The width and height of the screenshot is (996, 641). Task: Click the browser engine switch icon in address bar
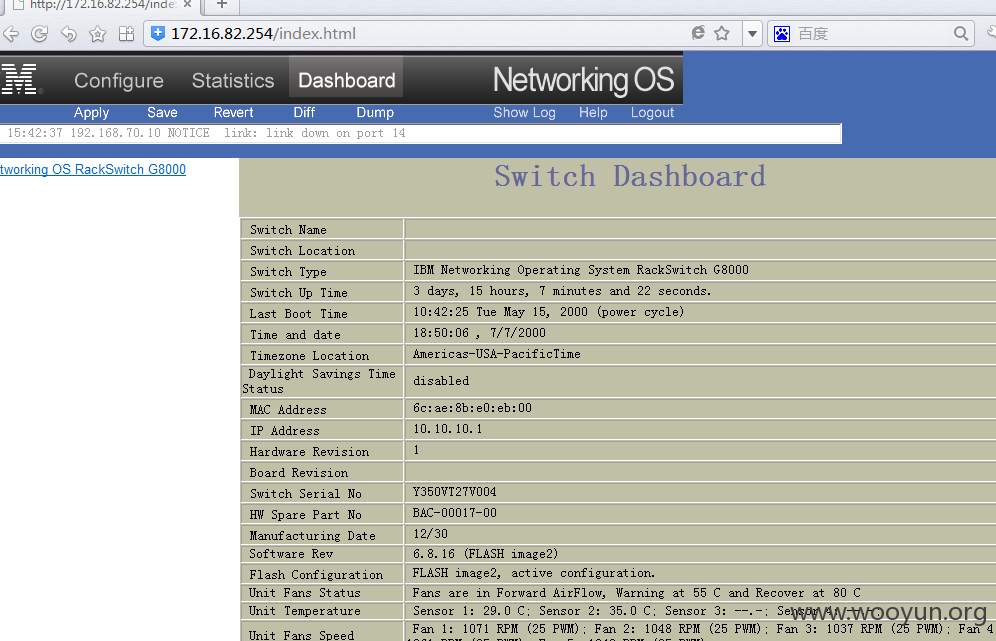pyautogui.click(x=698, y=33)
